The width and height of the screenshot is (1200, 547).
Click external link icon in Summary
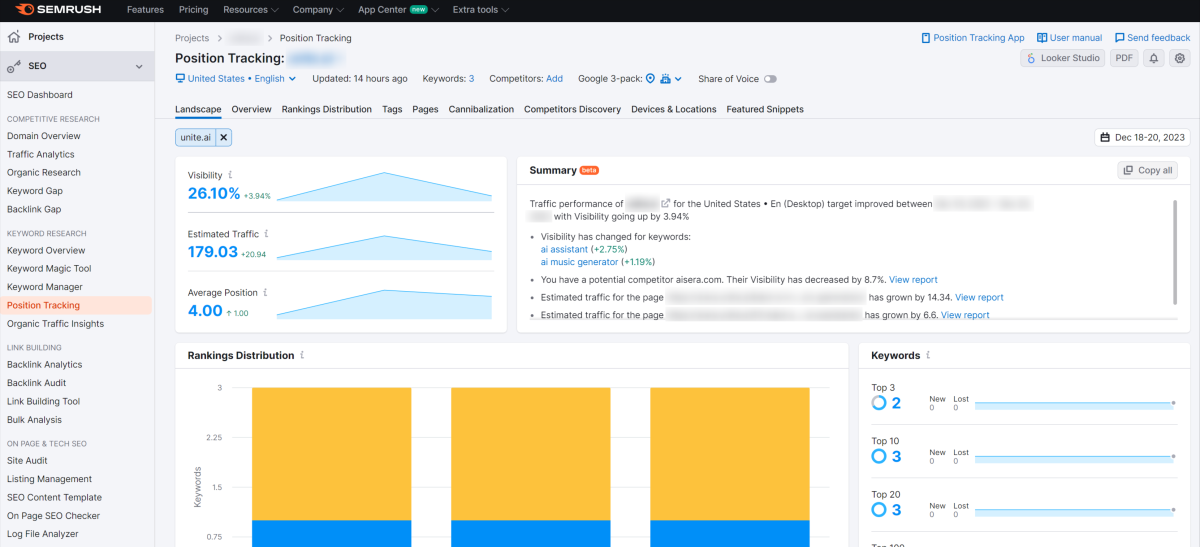coord(665,203)
